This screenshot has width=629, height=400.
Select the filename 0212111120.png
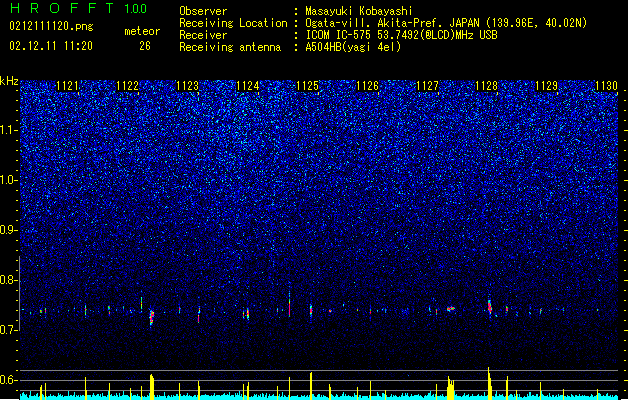51,27
